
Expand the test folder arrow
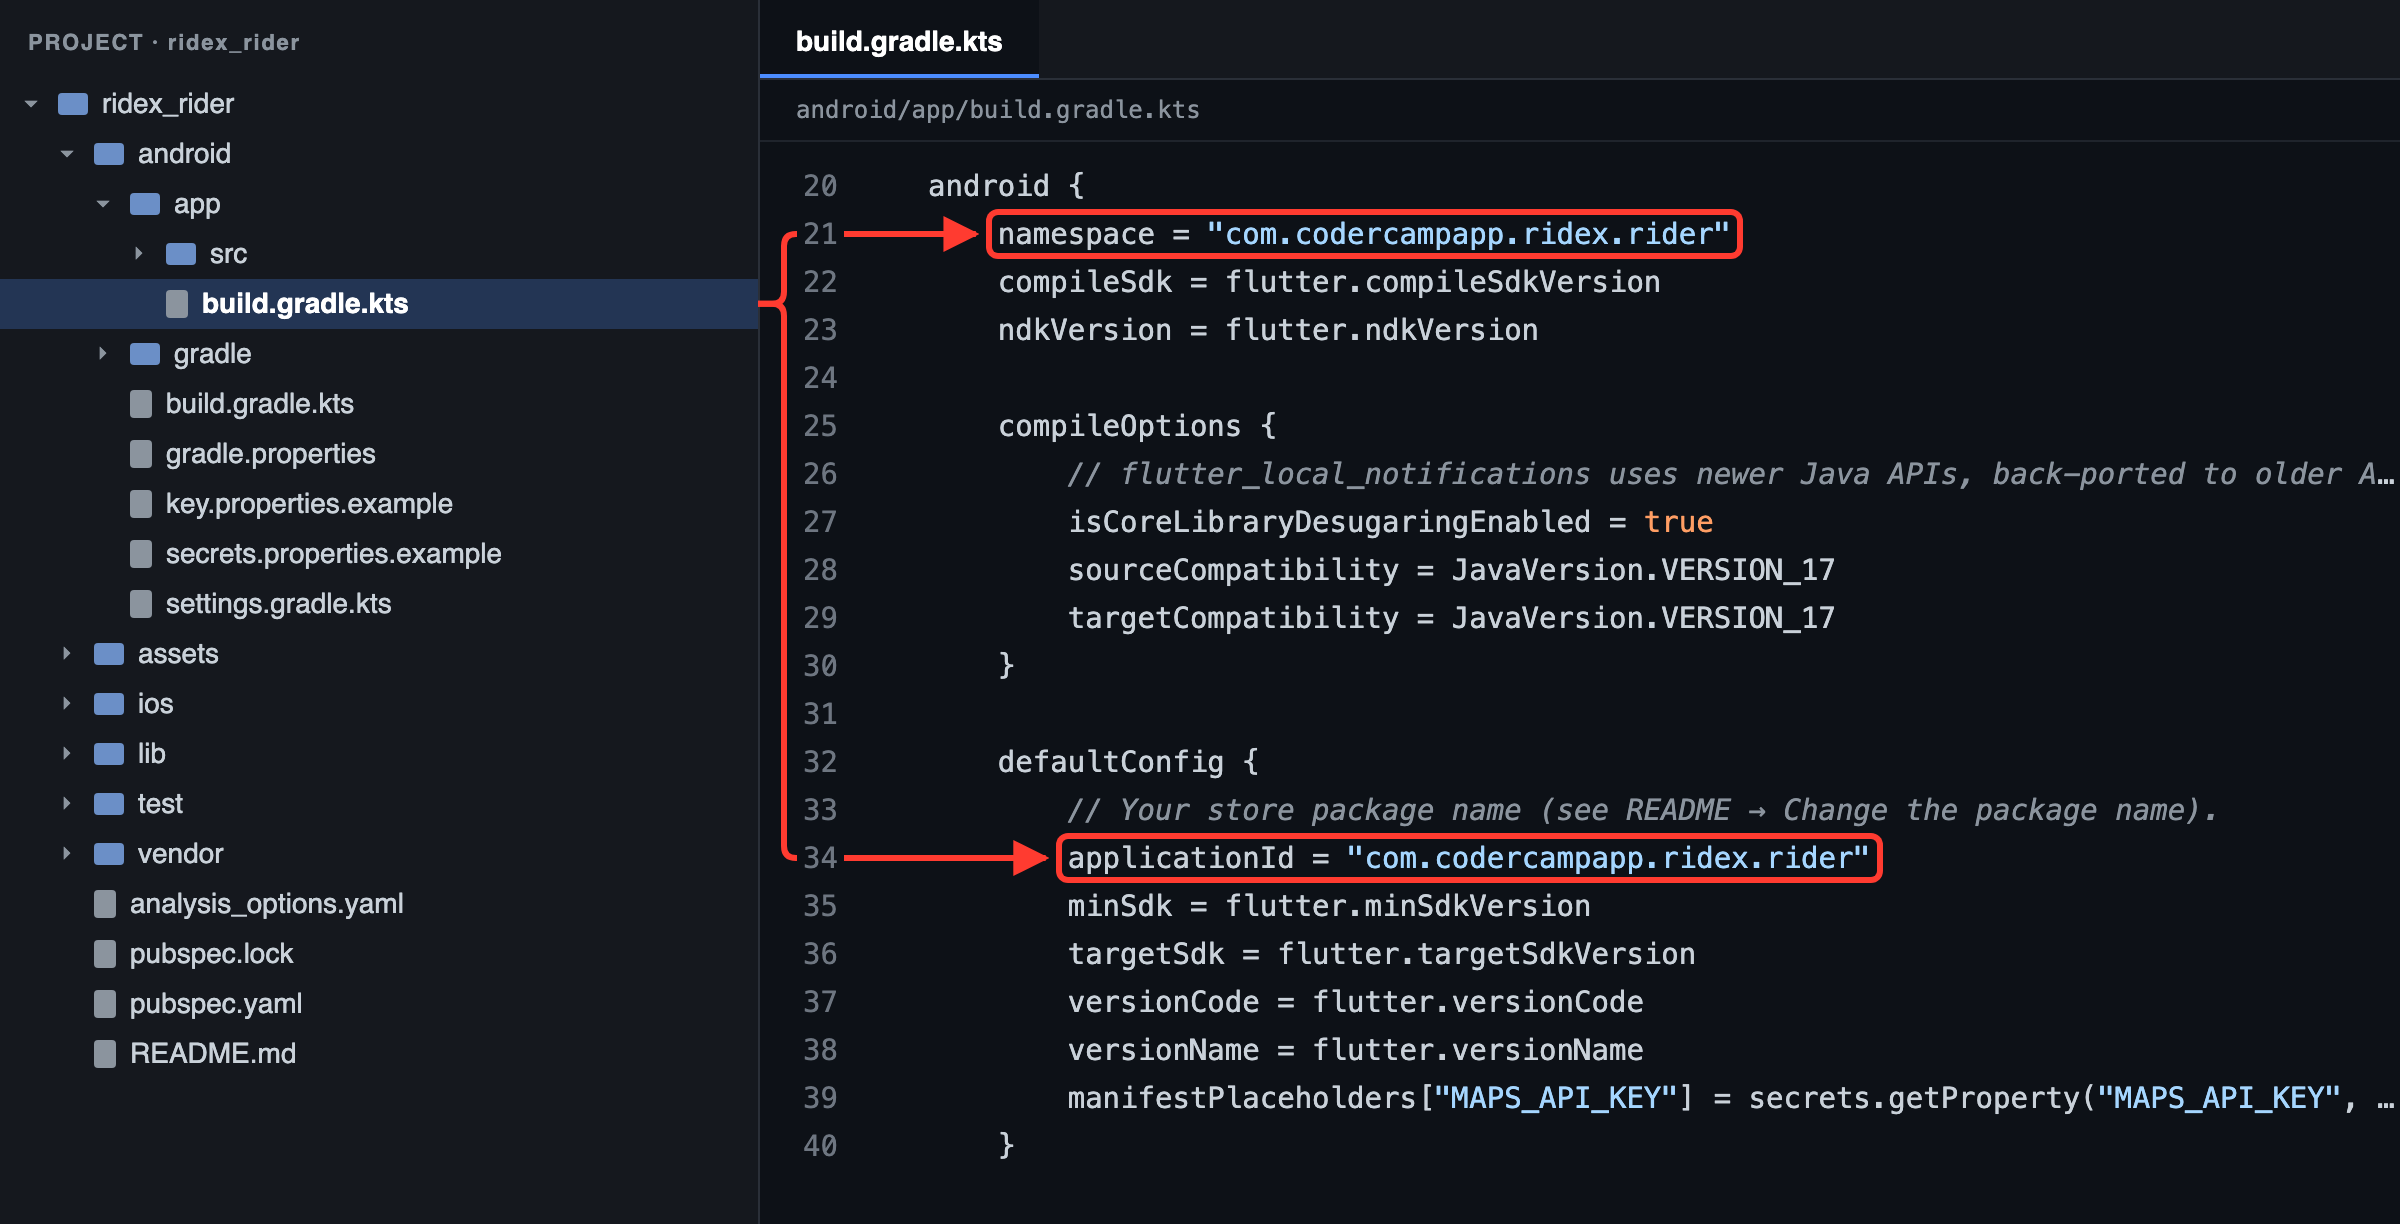click(66, 804)
